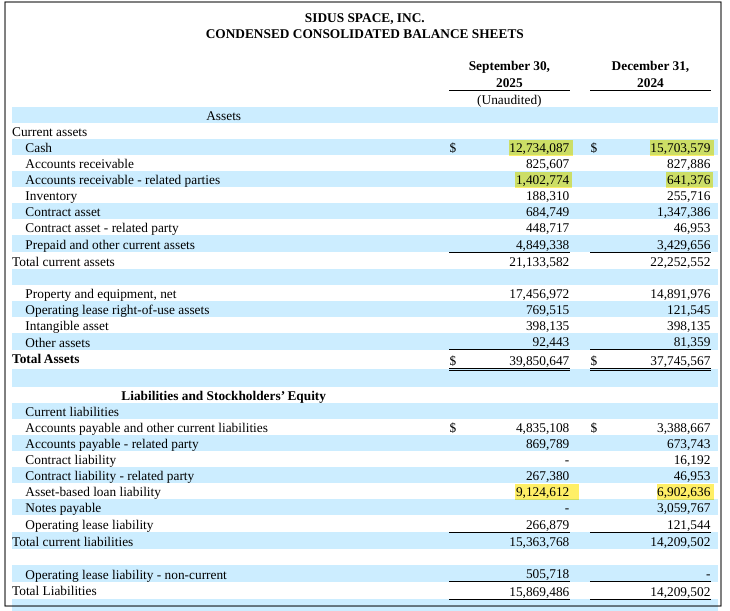Click the 'Current liabilities' label
730x611 pixels.
72,412
